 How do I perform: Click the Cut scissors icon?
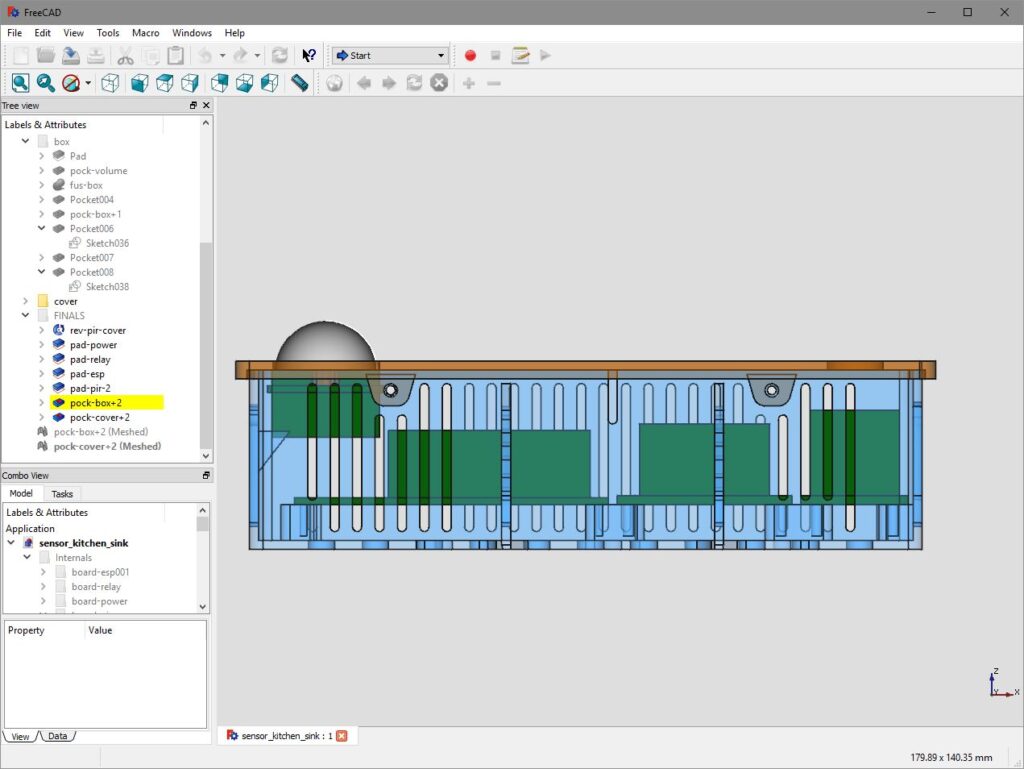pyautogui.click(x=125, y=56)
